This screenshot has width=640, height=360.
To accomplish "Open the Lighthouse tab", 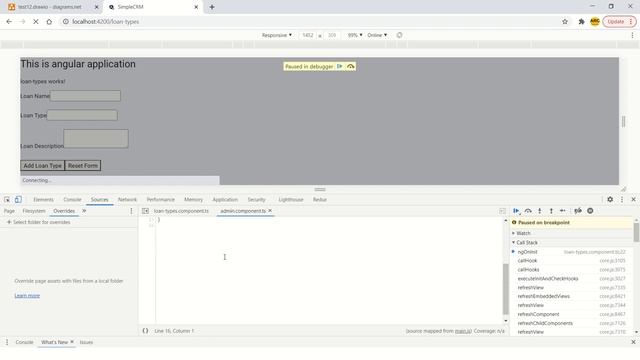I will pos(291,200).
